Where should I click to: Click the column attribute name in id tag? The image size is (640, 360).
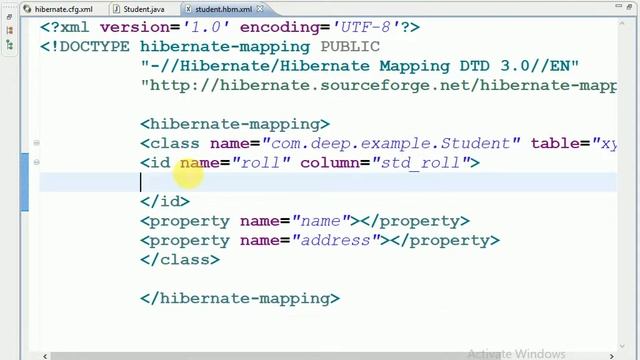point(330,163)
